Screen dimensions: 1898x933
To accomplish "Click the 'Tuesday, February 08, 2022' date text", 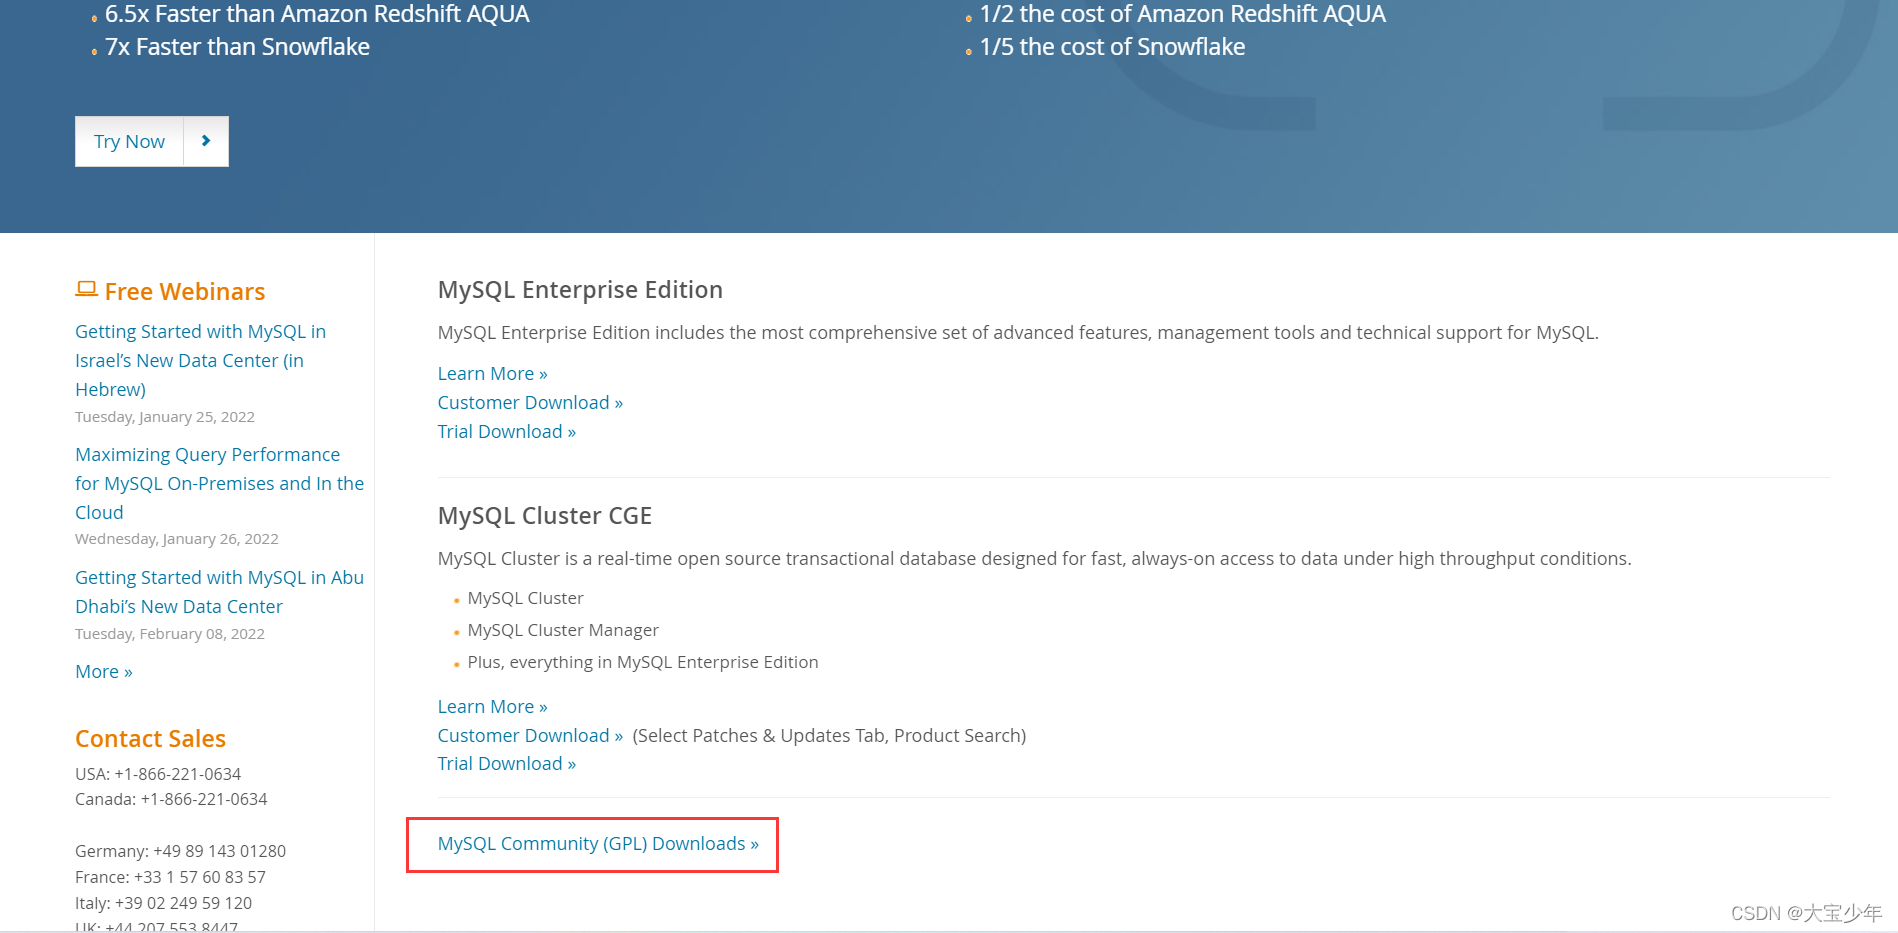I will (170, 634).
